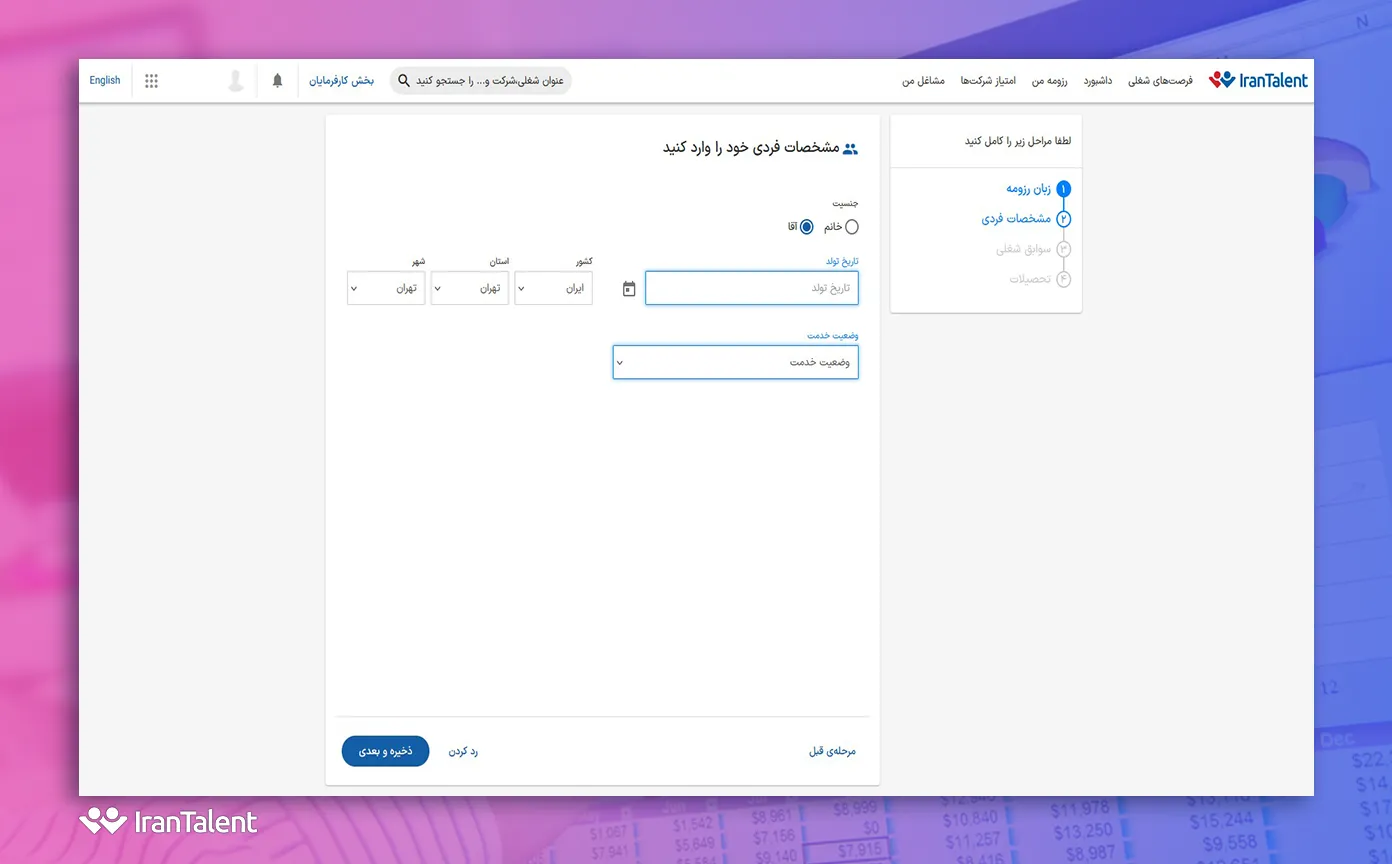Click step 1 circle for resume language
Screen dimensions: 1392x864
(x=1063, y=189)
